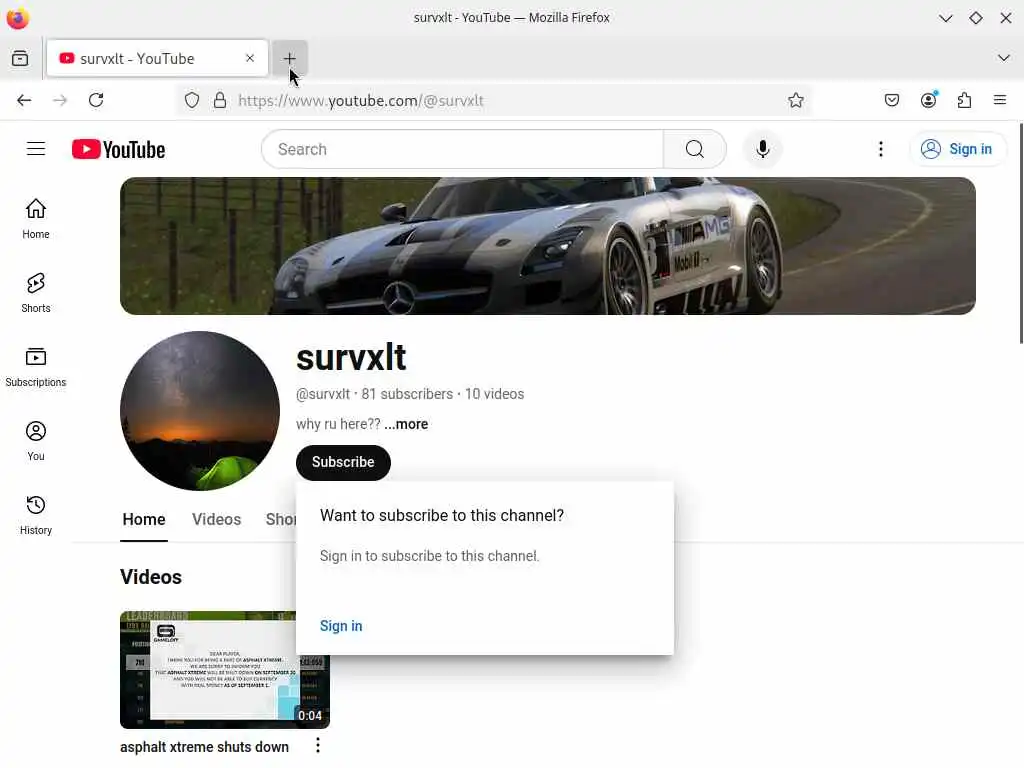The width and height of the screenshot is (1024, 768).
Task: Open Shorts from the sidebar
Action: 36,293
